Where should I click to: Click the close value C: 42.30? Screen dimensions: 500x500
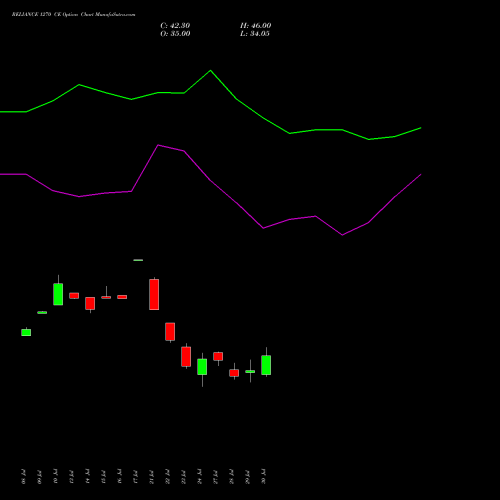point(175,26)
